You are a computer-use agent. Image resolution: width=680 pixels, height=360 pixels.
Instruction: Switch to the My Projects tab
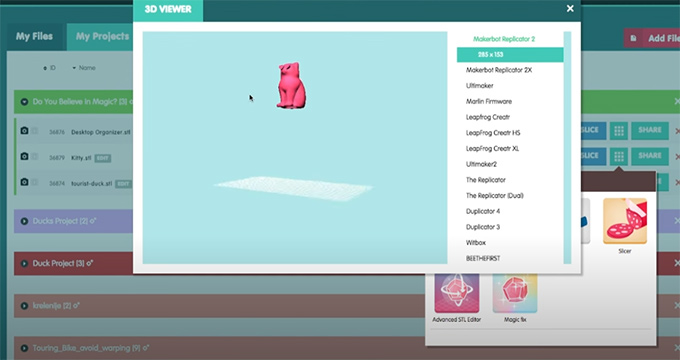tap(102, 36)
